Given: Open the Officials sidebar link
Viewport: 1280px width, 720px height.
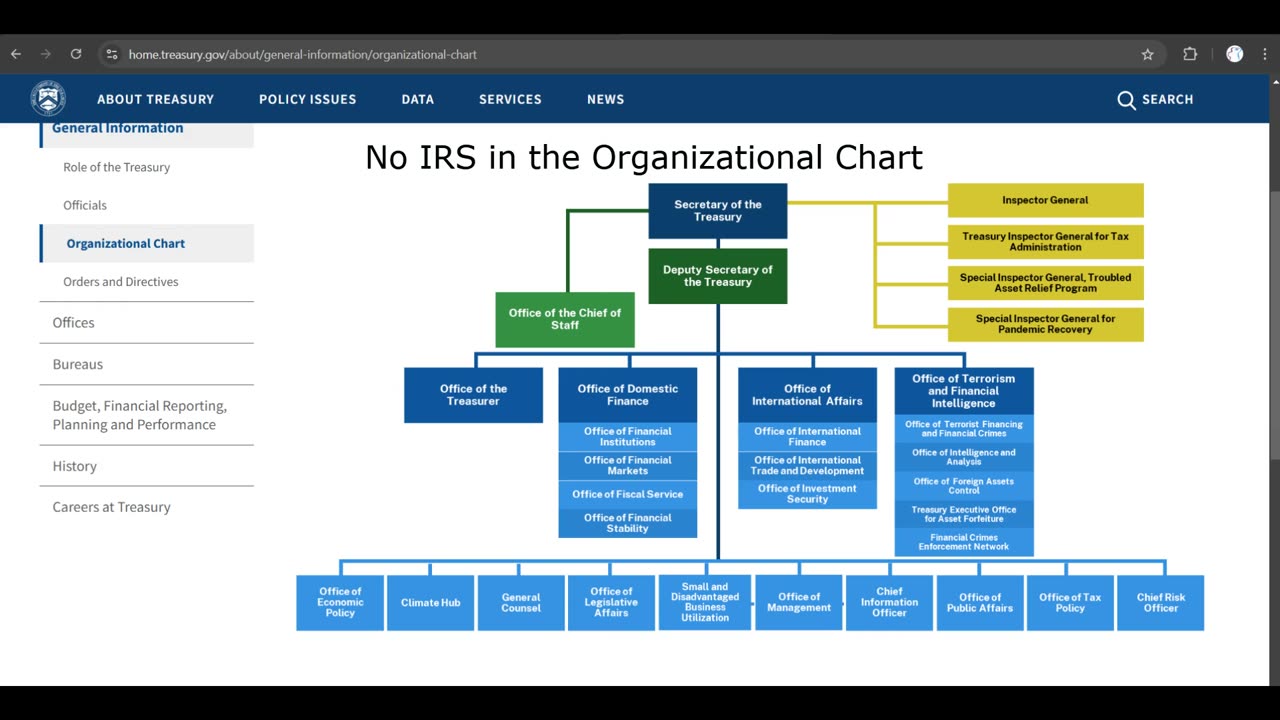Looking at the screenshot, I should pos(85,205).
